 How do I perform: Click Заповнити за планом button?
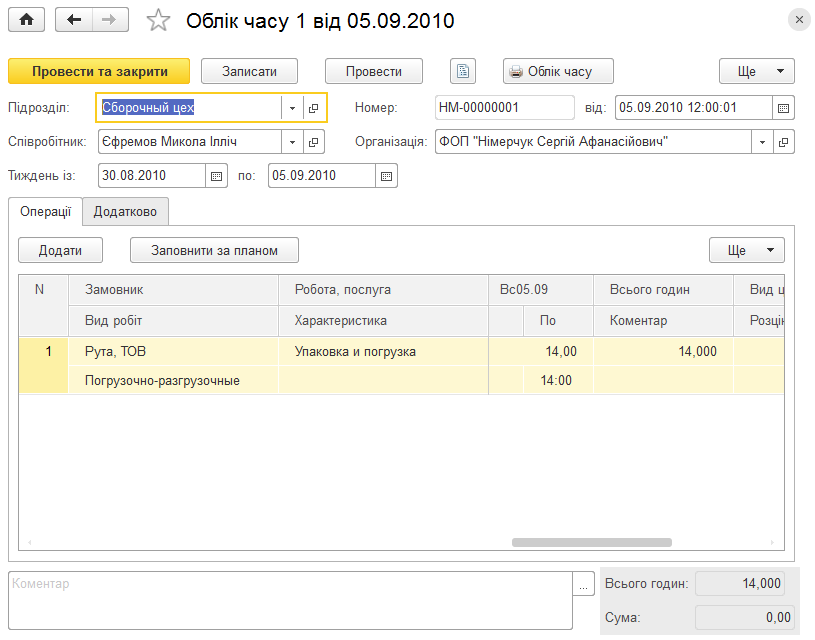214,250
